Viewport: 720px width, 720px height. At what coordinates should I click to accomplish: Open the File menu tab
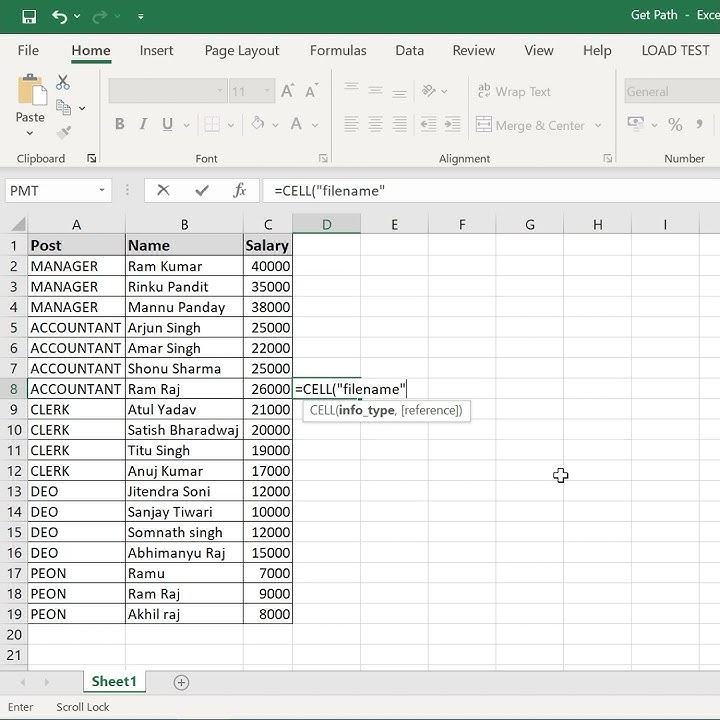point(28,50)
